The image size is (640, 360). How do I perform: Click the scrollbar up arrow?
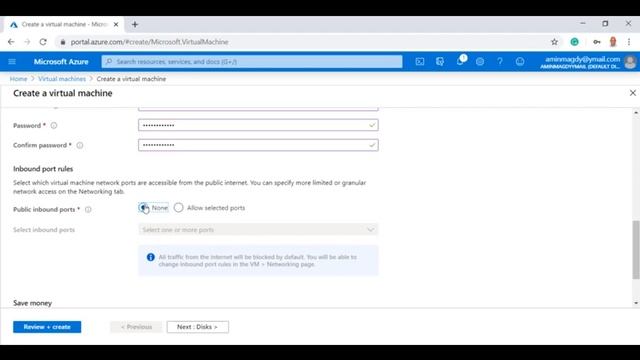636,112
